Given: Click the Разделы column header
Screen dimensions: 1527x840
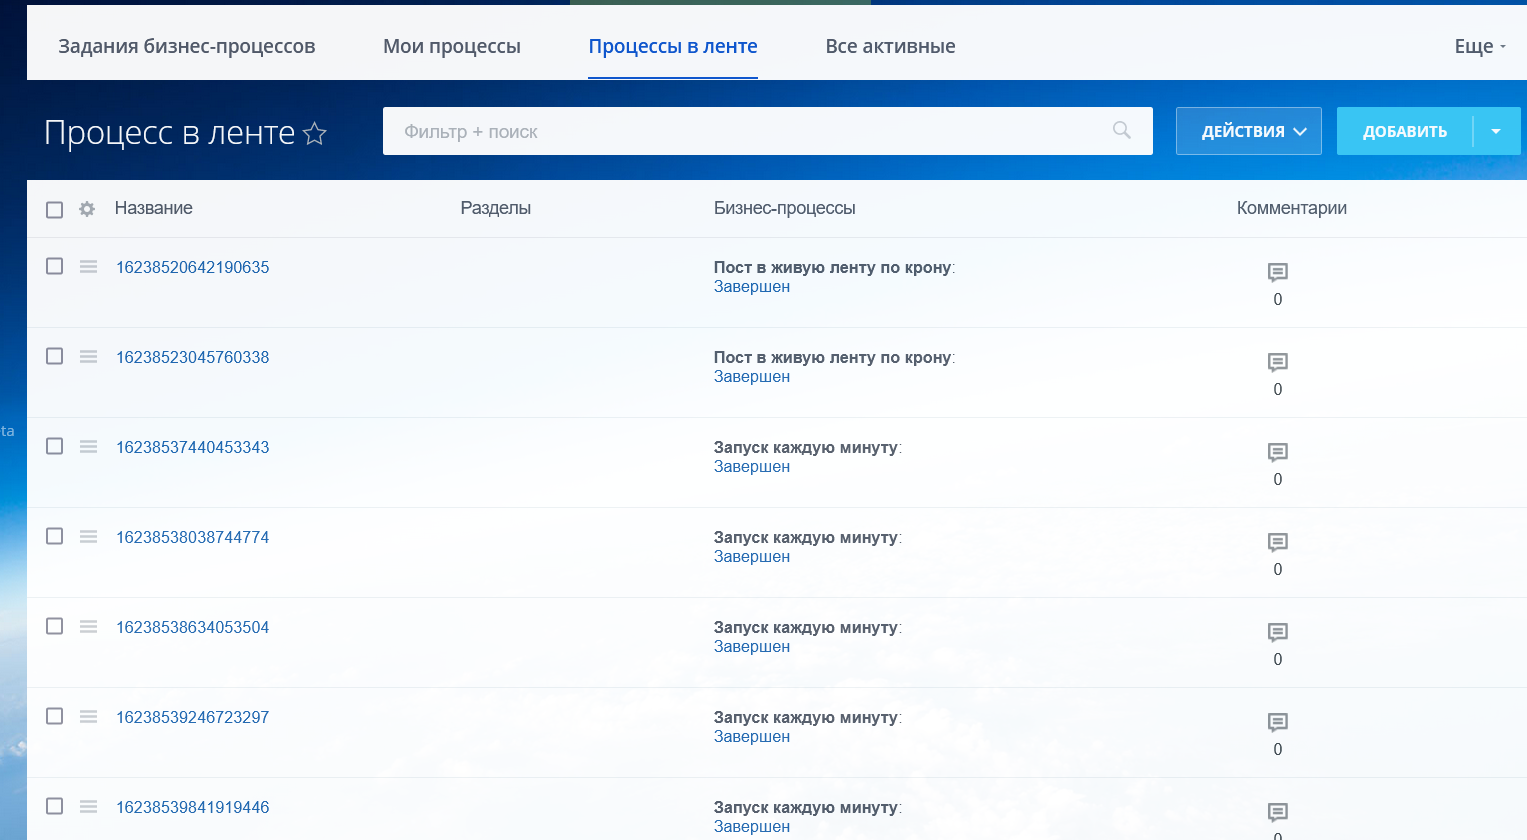Looking at the screenshot, I should point(496,208).
